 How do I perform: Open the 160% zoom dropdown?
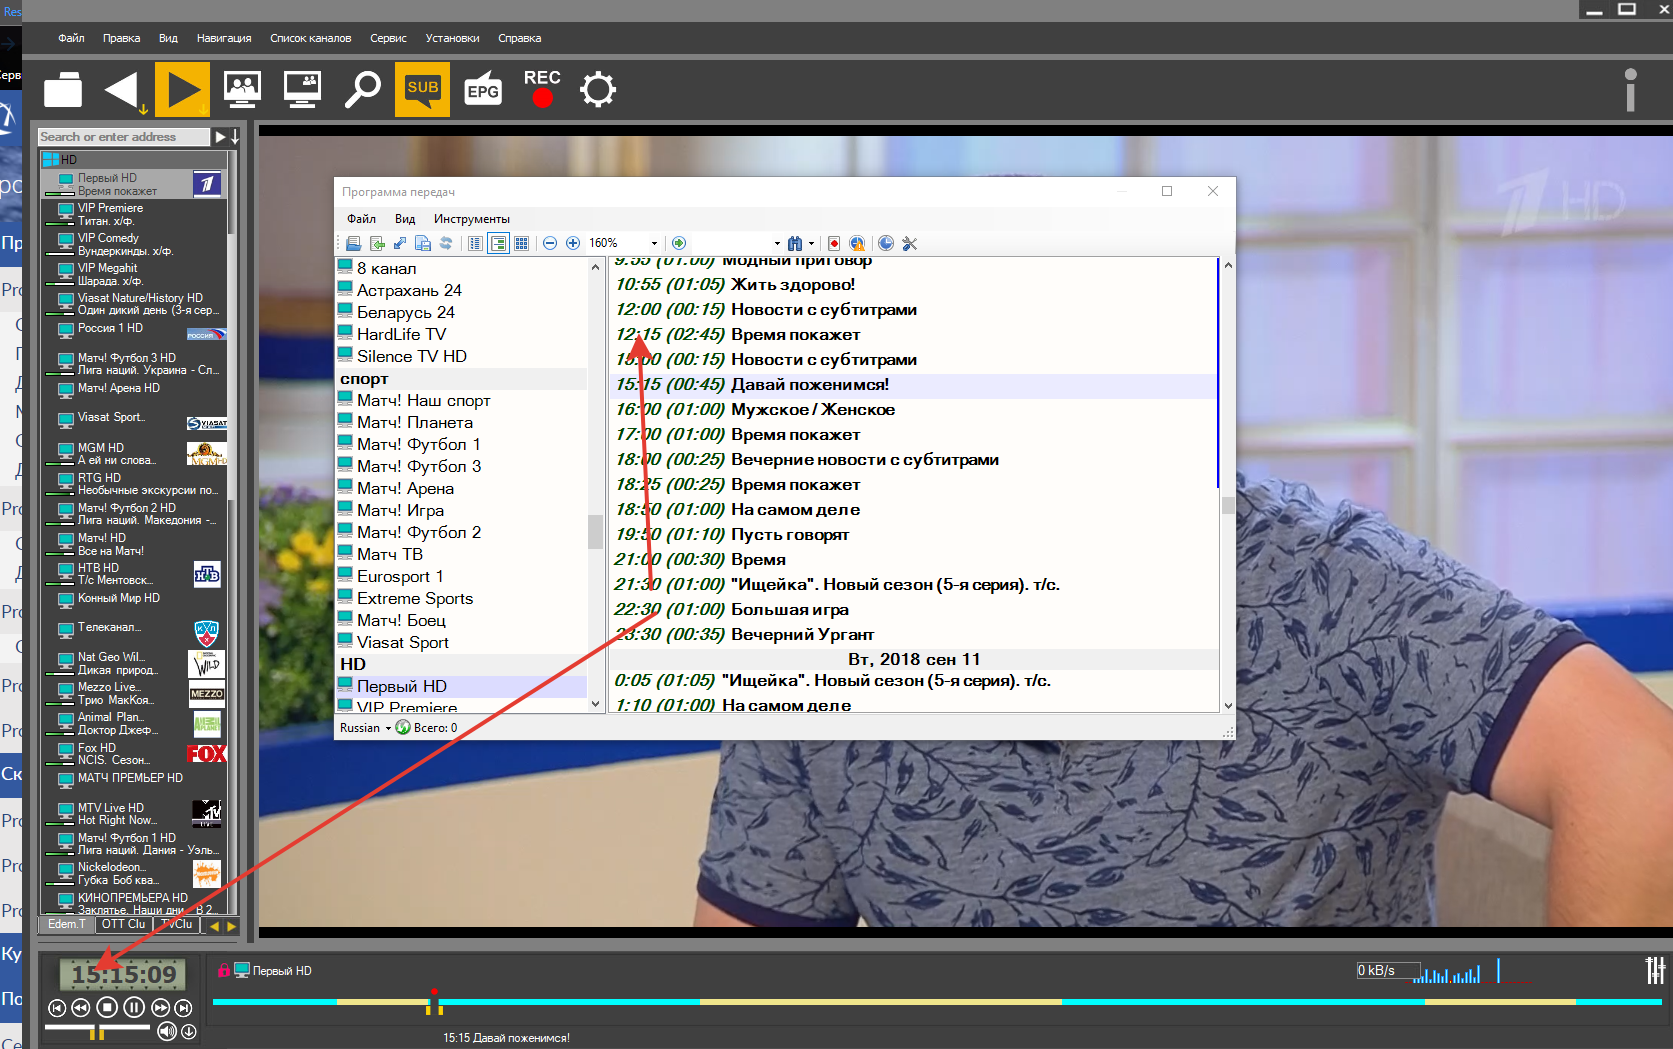(654, 243)
